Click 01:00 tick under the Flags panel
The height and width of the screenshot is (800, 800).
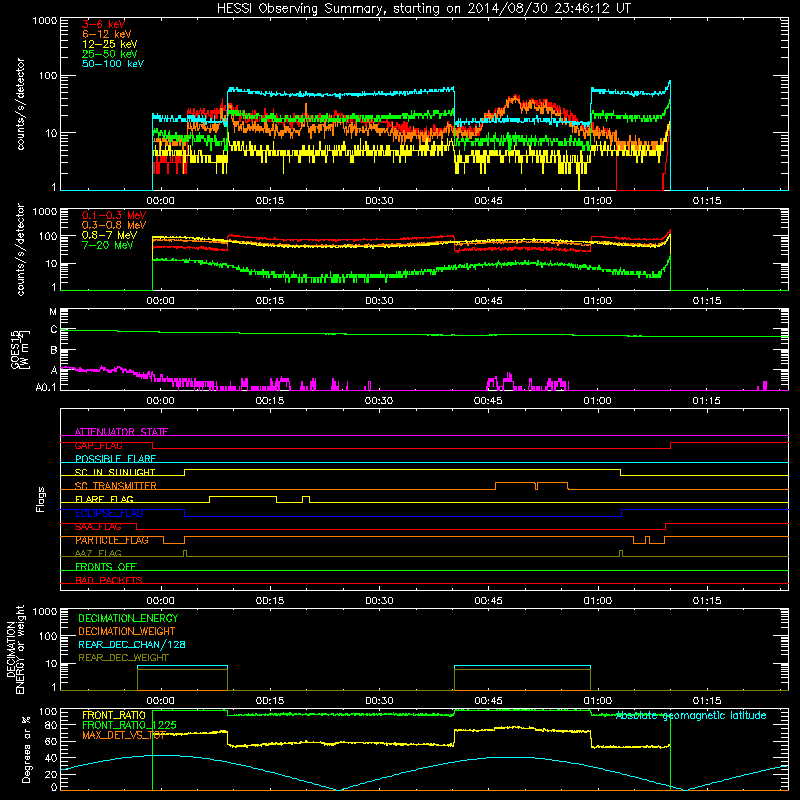click(597, 601)
